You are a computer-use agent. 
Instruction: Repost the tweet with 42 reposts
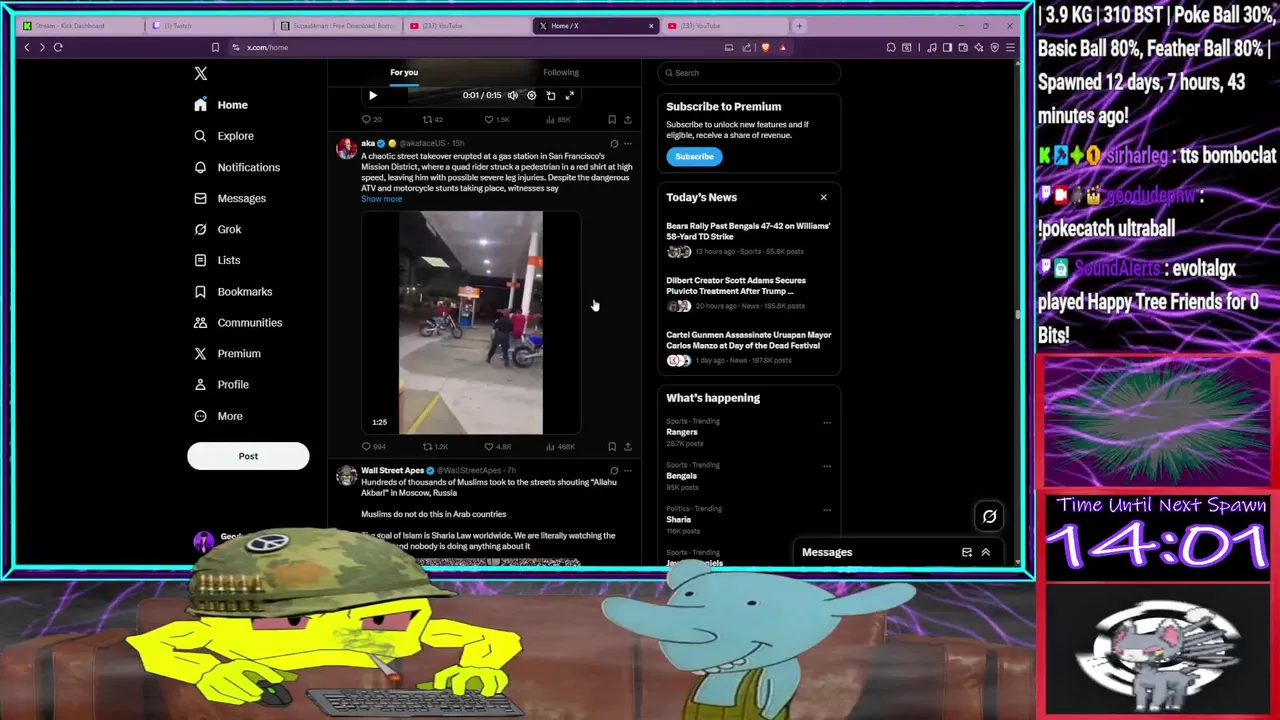click(x=432, y=120)
